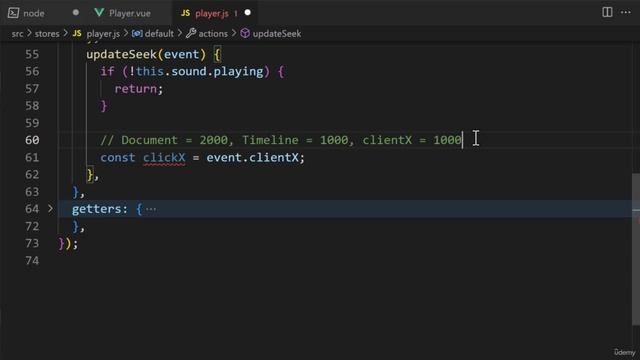Select stores in the breadcrumb
This screenshot has width=640, height=360.
point(47,33)
